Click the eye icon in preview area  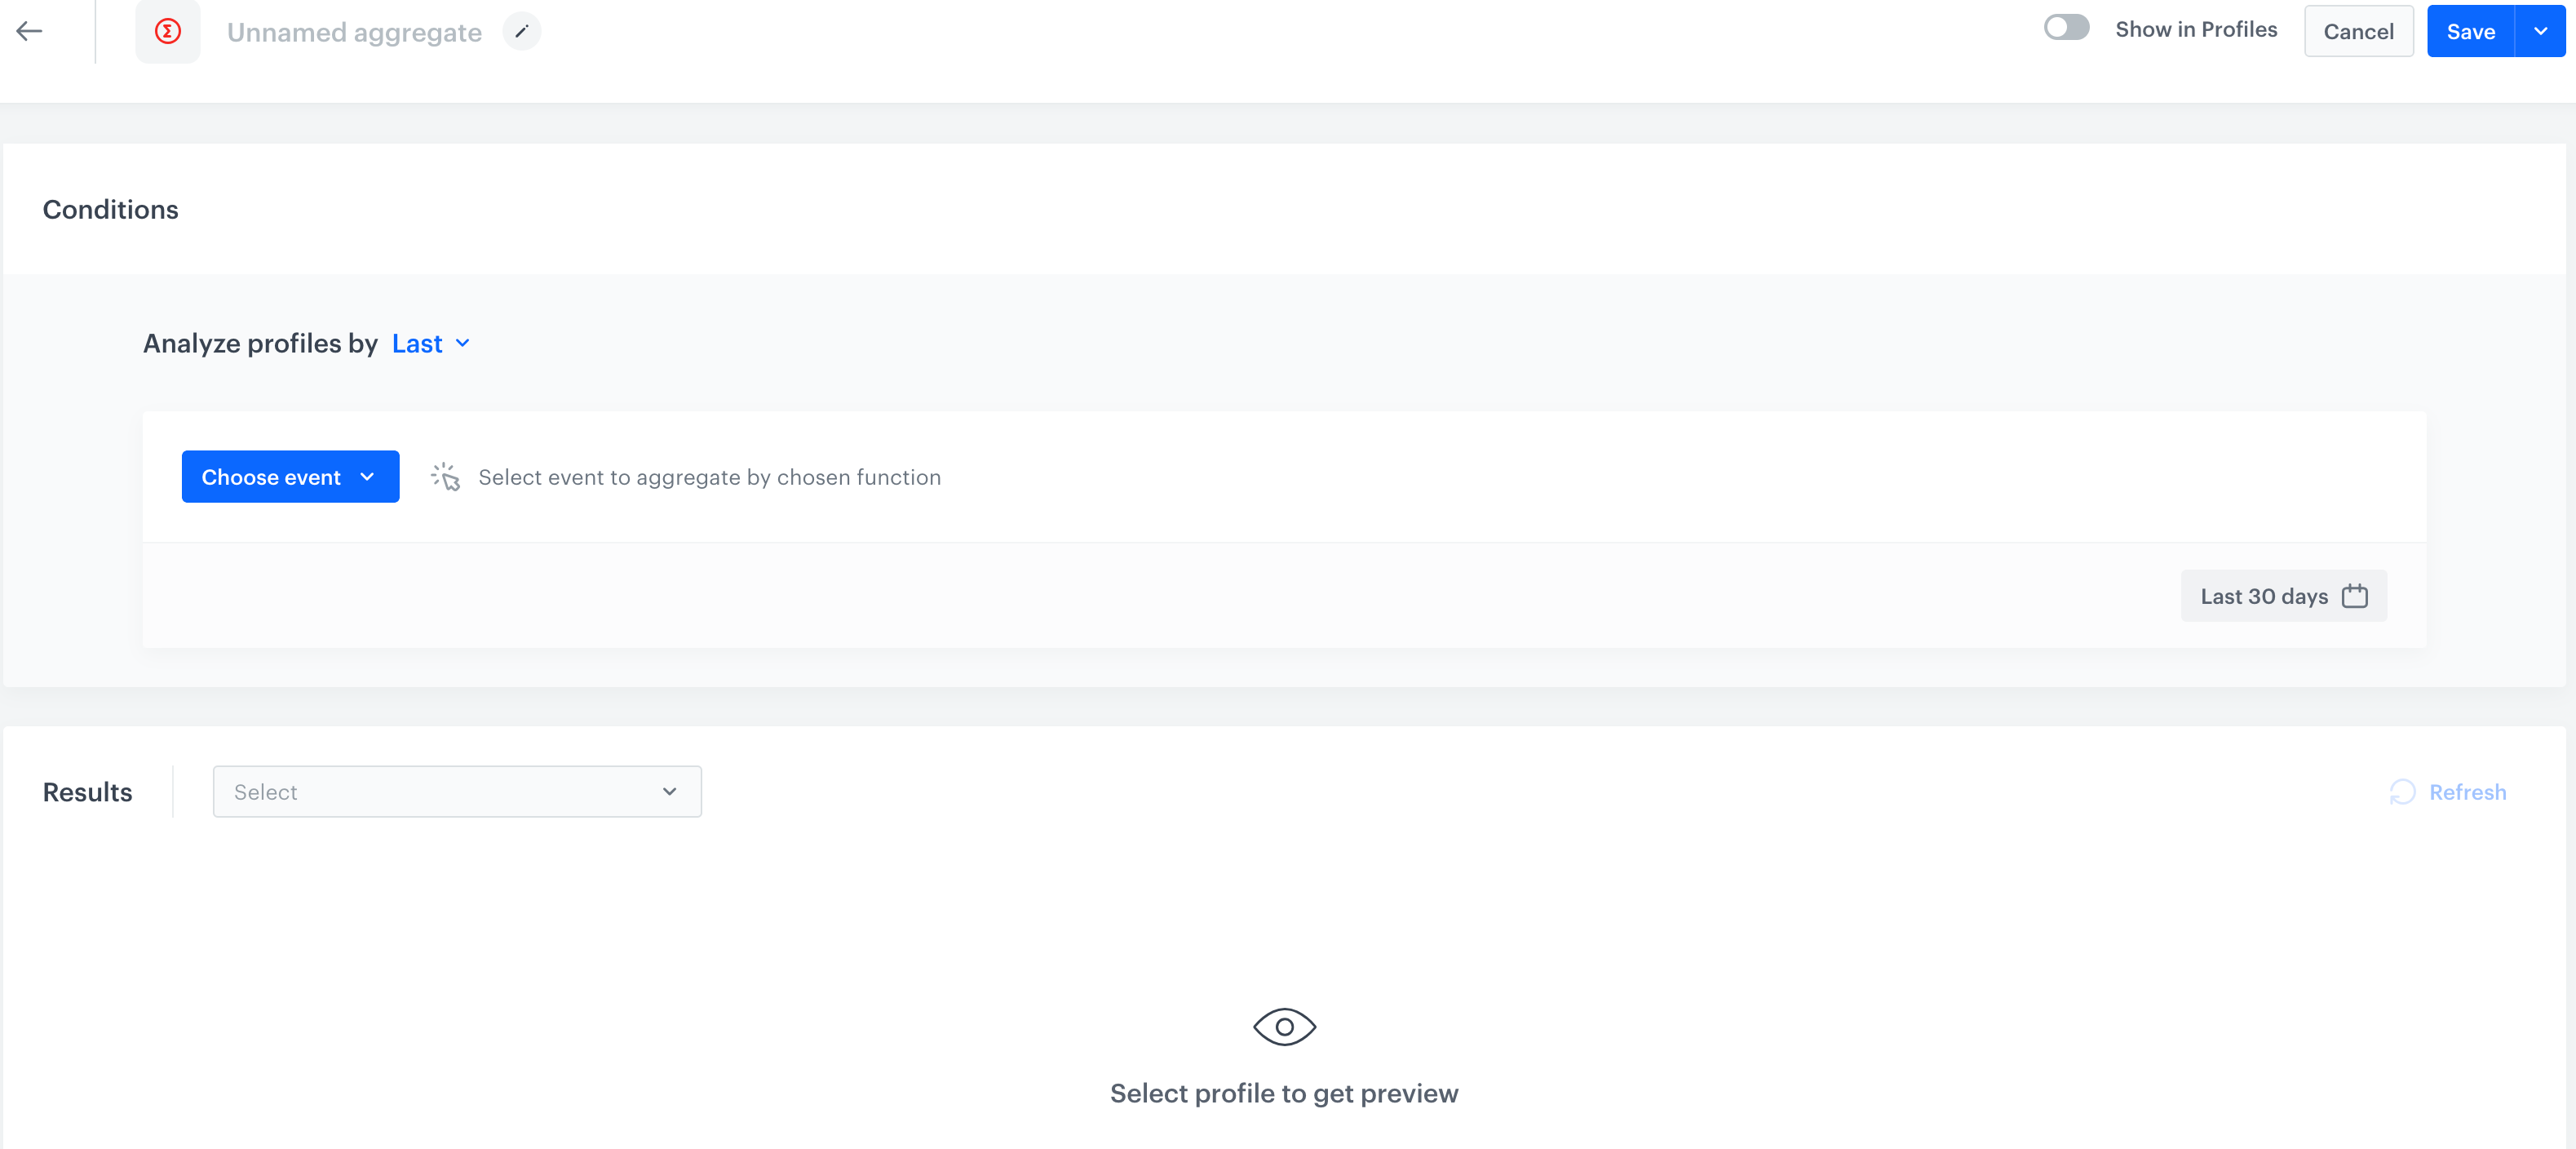tap(1285, 1025)
